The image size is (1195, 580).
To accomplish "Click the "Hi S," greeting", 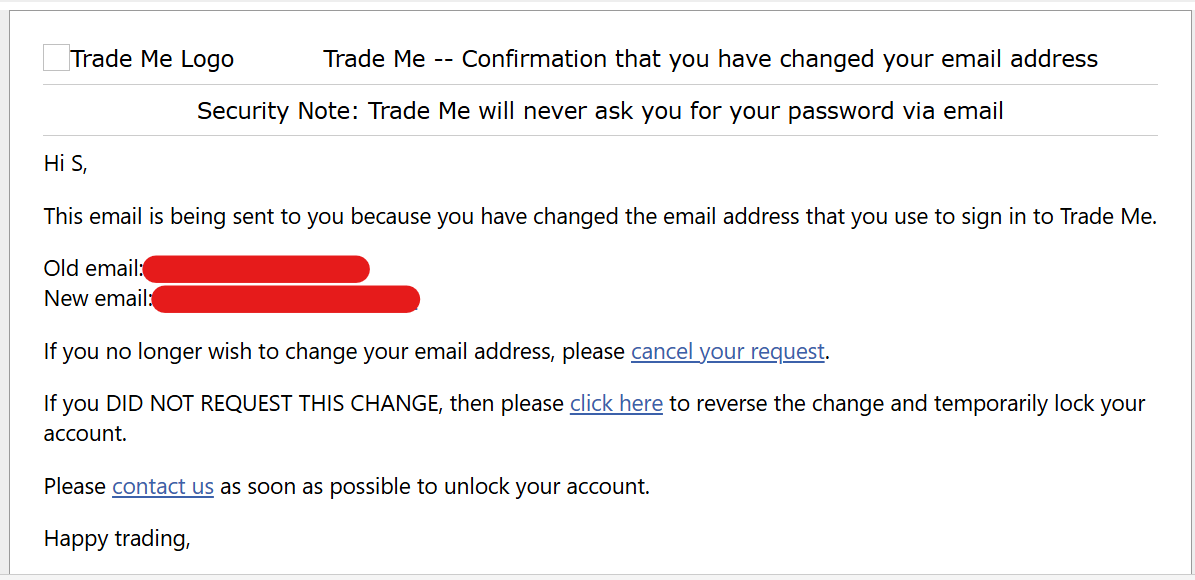I will click(66, 163).
